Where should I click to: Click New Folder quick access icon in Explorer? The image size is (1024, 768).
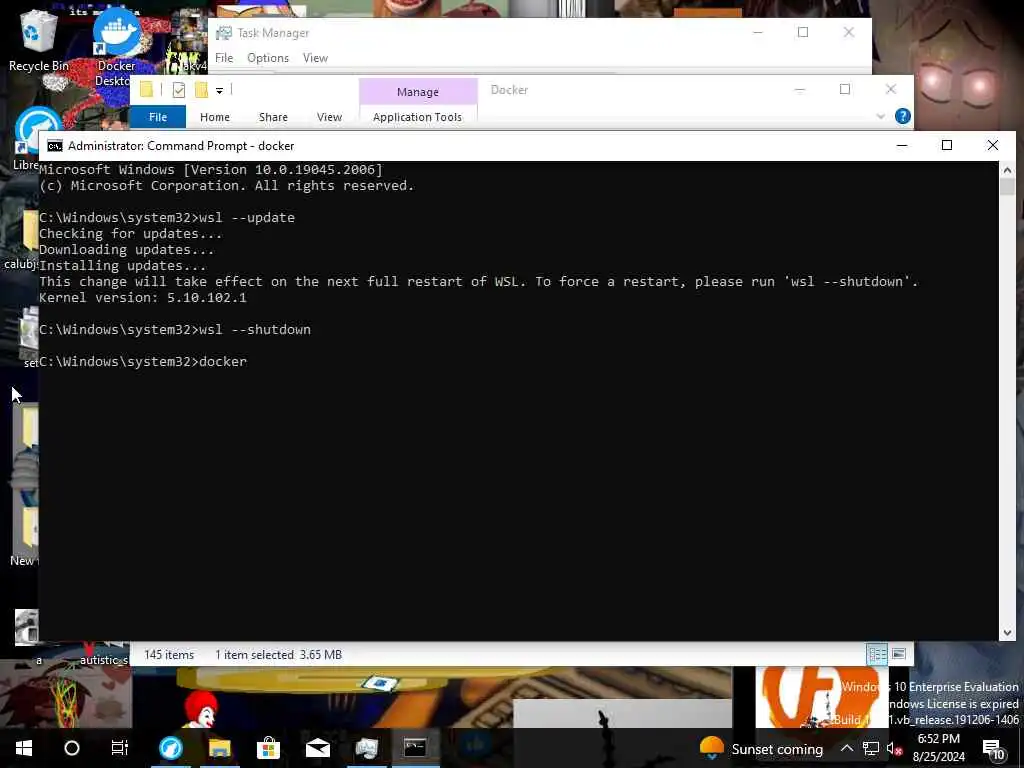click(201, 90)
